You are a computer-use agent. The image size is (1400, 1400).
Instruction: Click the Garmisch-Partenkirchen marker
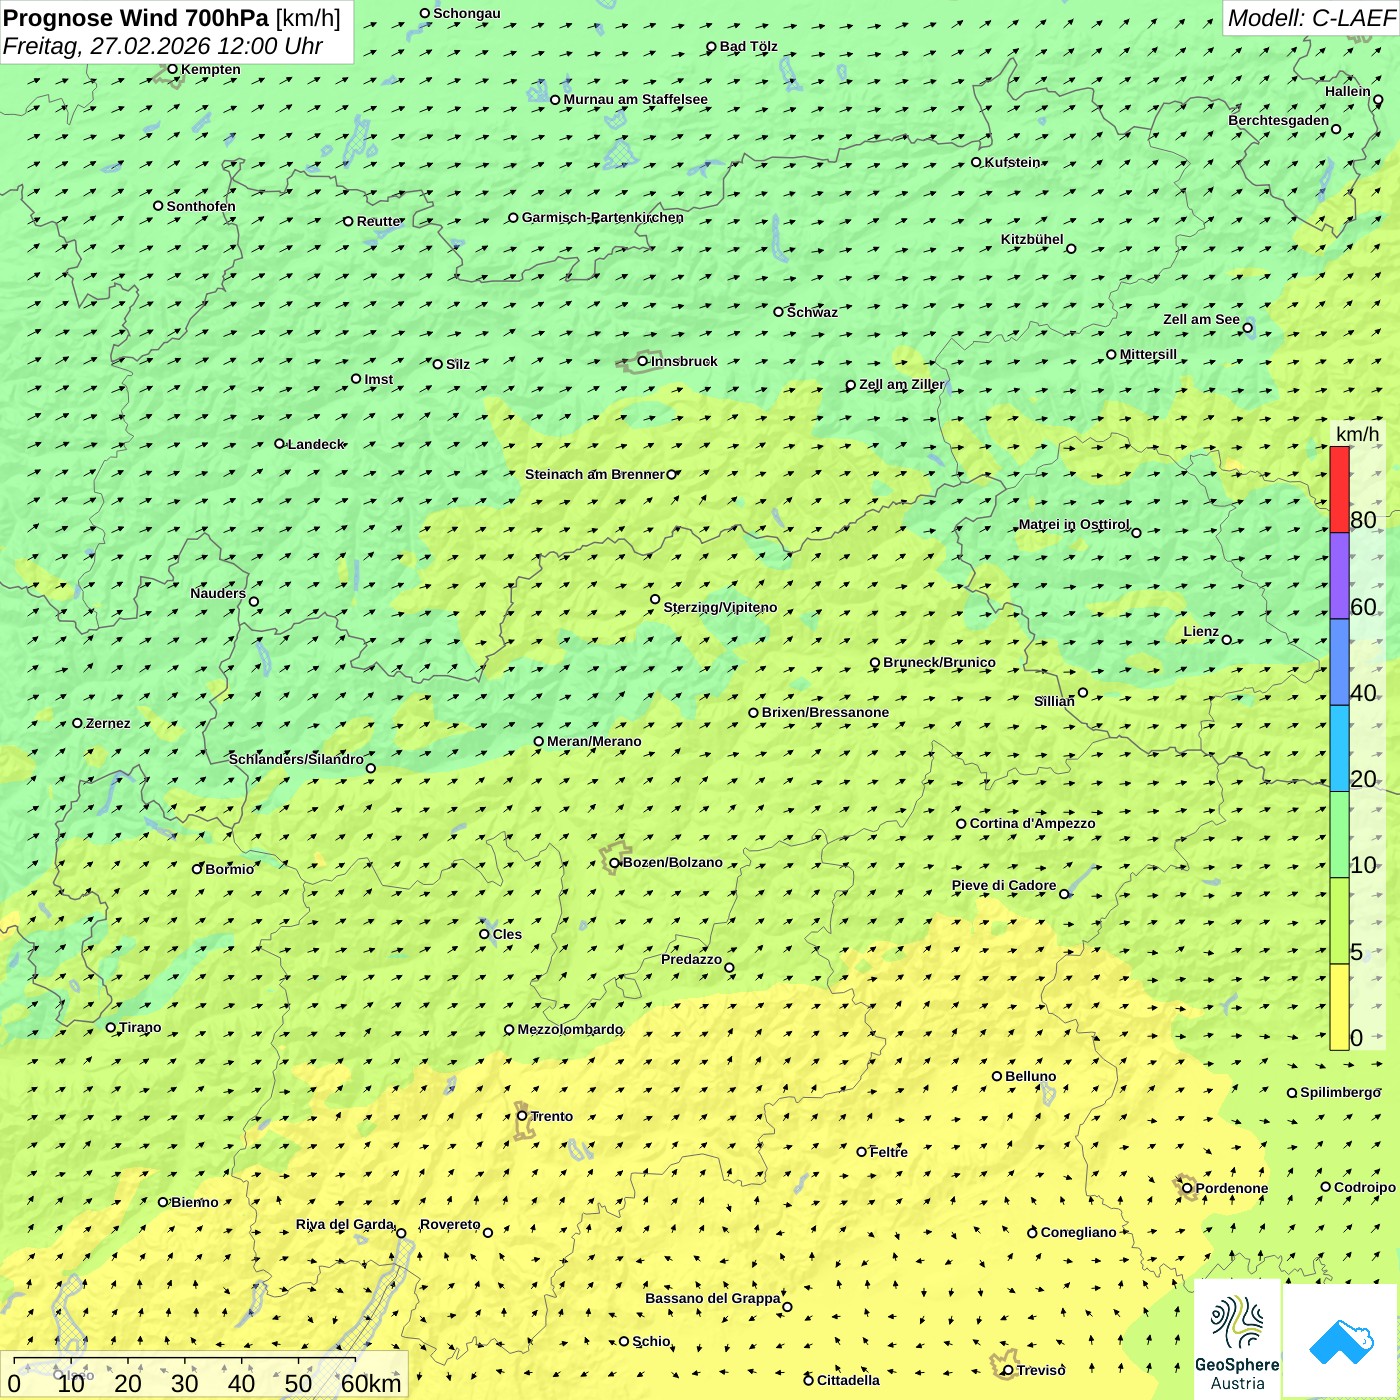(x=513, y=218)
